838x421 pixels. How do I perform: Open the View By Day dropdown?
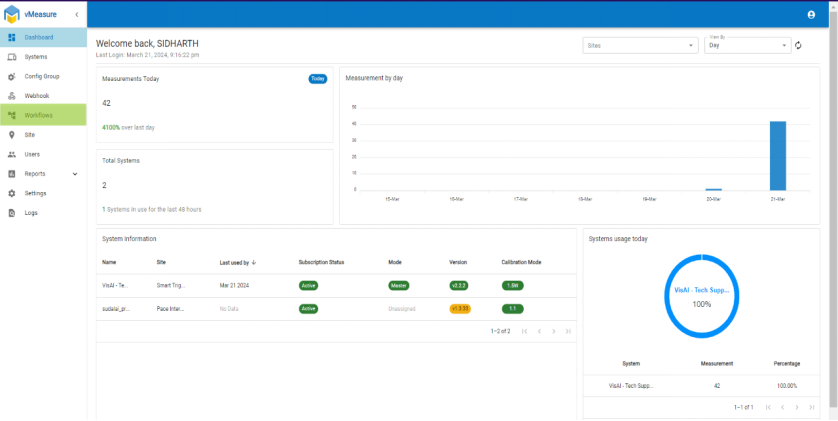click(748, 45)
